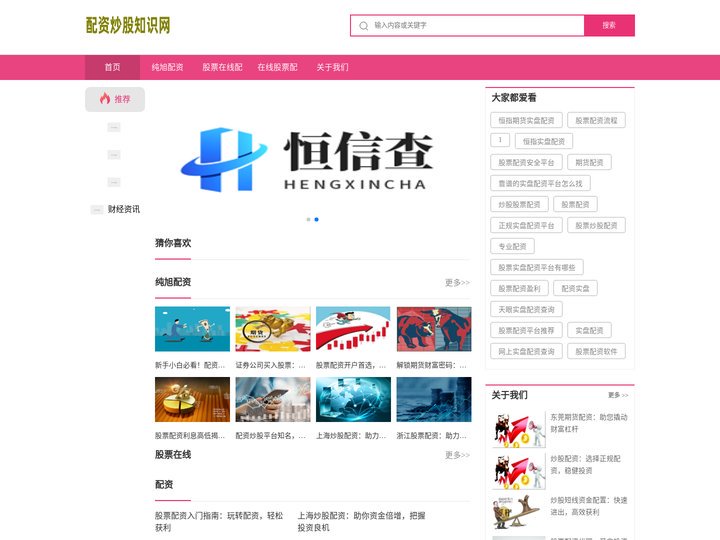Open the seesaw 炒股短线资金配置 thumbnail
Viewport: 720px width, 540px height.
518,512
